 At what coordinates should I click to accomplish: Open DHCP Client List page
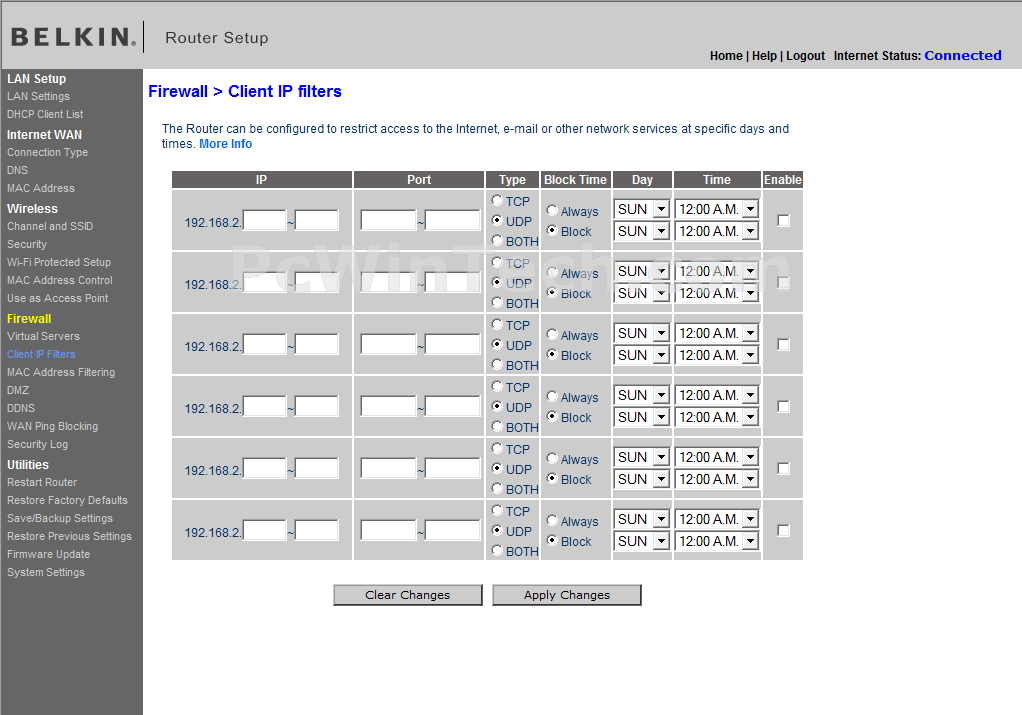pyautogui.click(x=45, y=114)
